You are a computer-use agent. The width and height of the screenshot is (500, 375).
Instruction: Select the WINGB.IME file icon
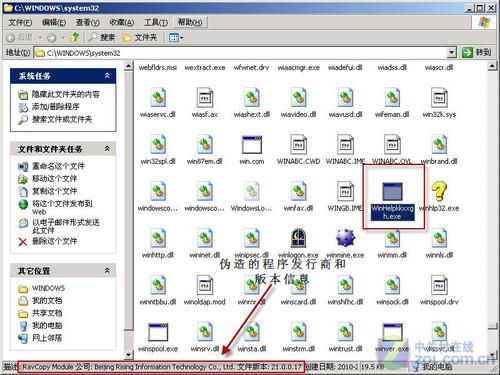[345, 191]
